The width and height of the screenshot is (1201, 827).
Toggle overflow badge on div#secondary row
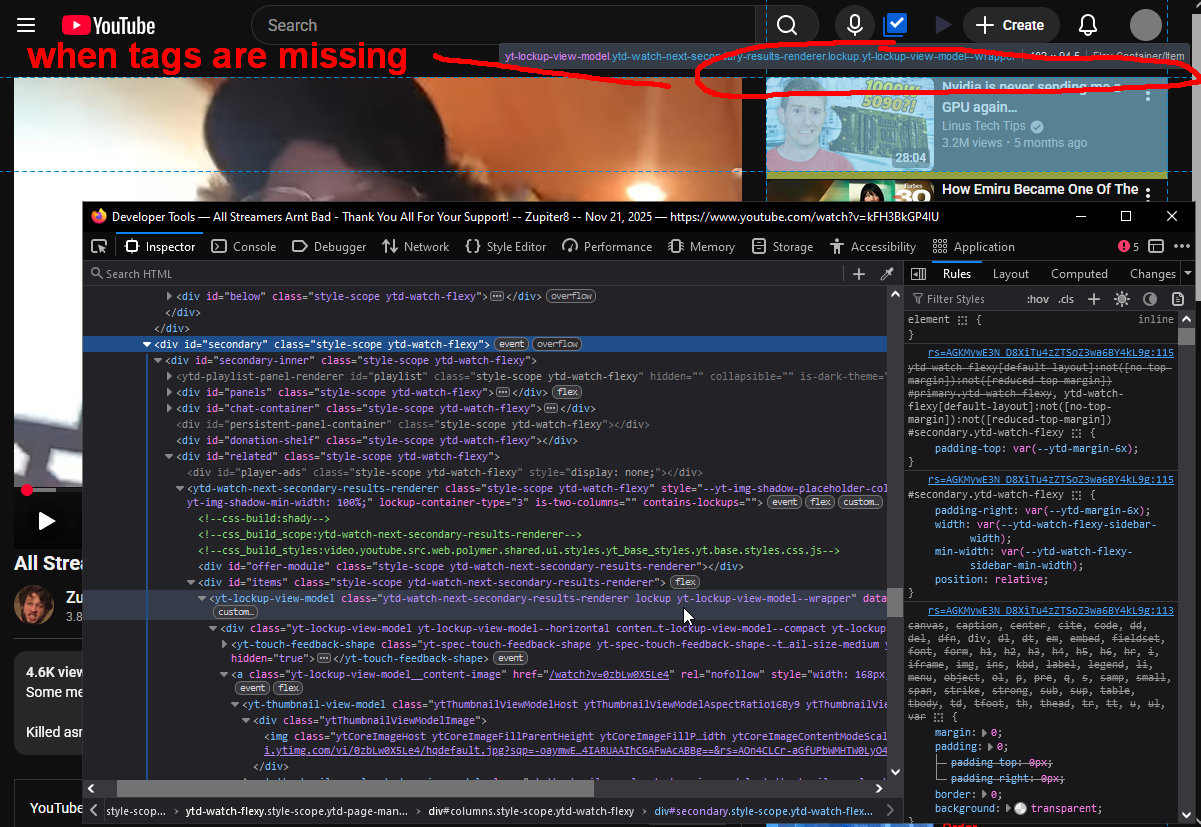tap(557, 344)
